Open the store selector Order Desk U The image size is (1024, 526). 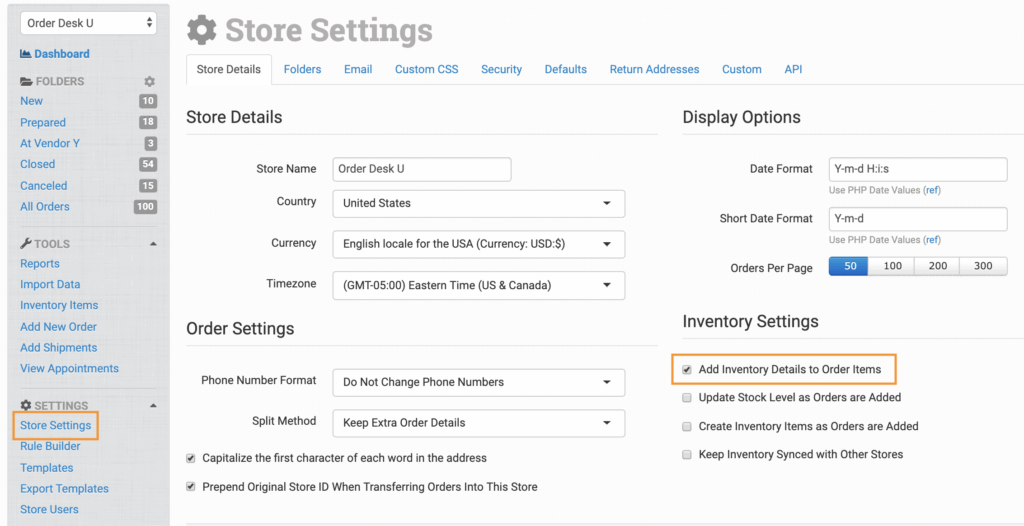coord(88,22)
